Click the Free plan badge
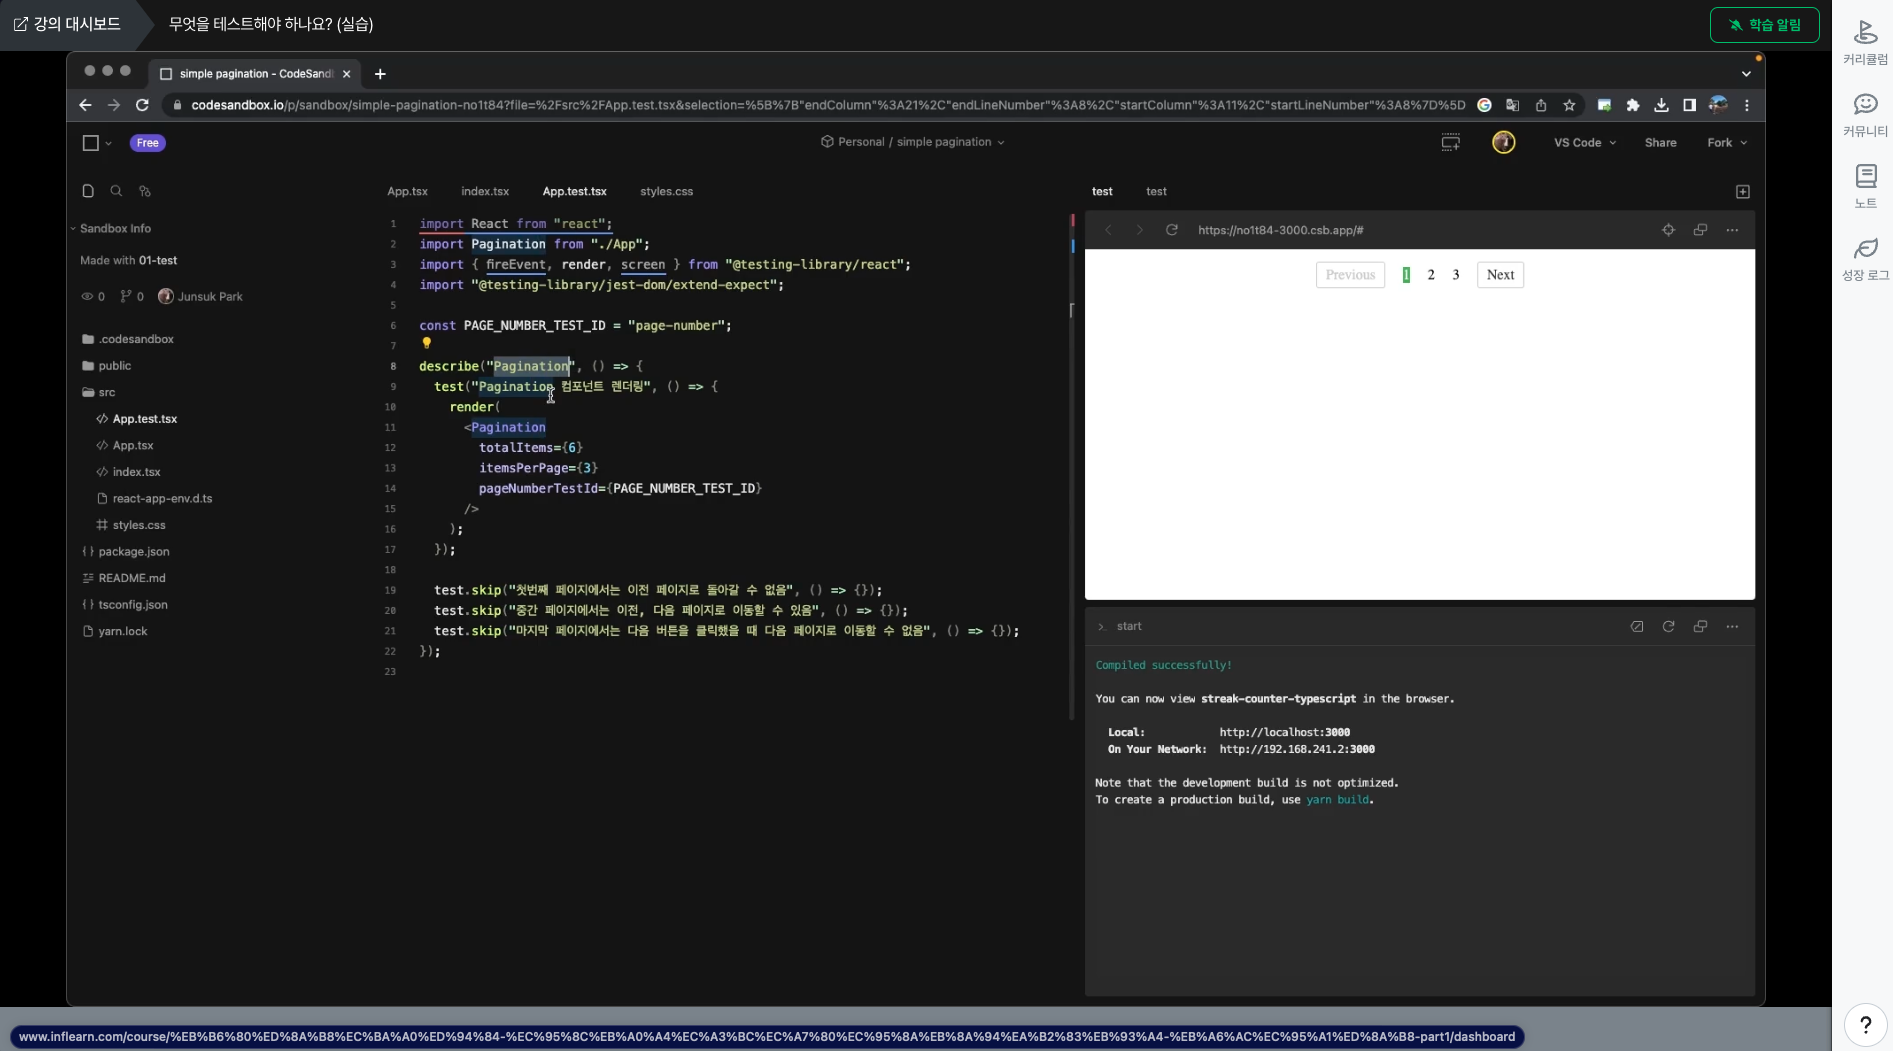1893x1051 pixels. 148,143
